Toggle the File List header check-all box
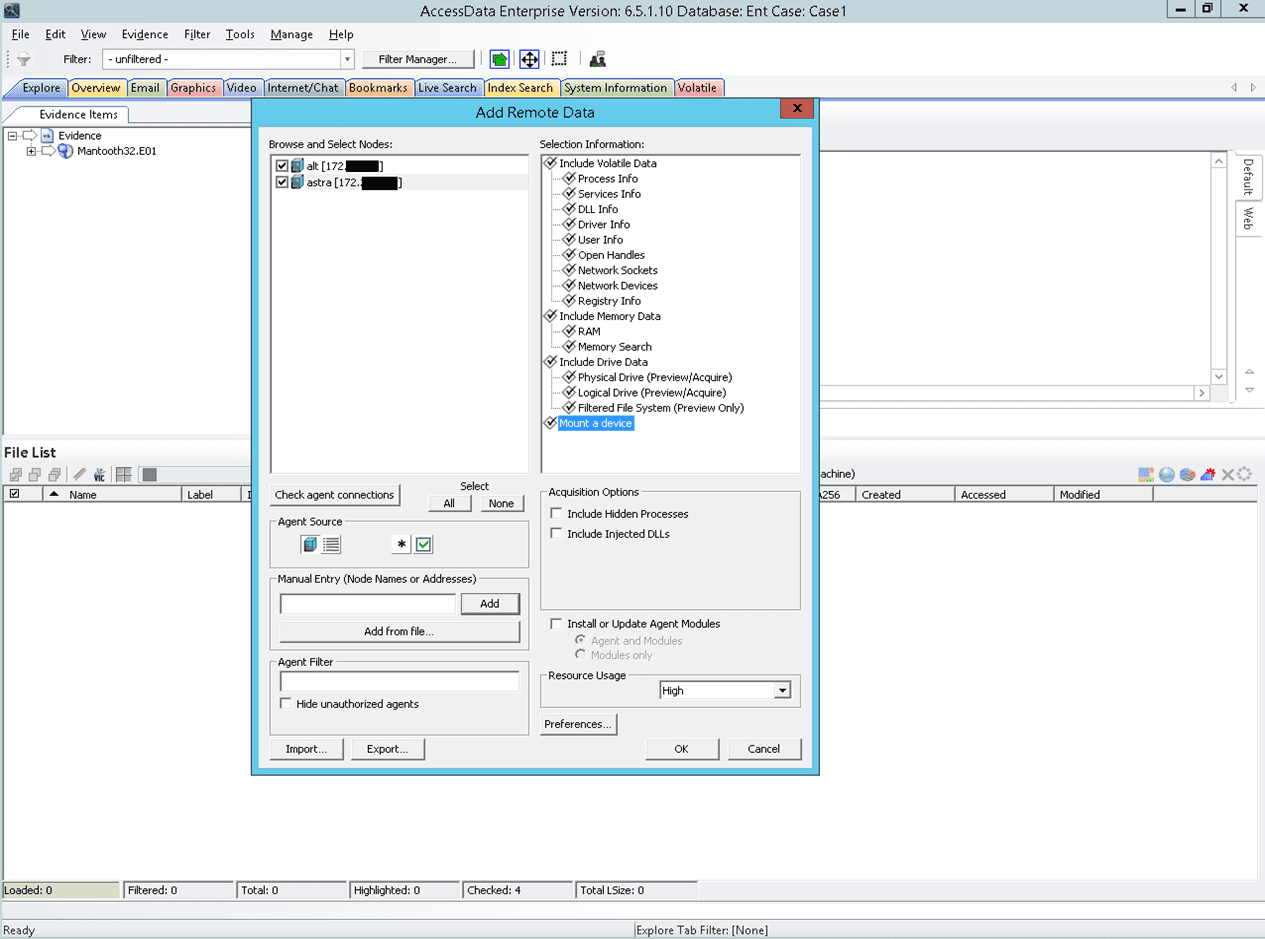Image resolution: width=1265 pixels, height=939 pixels. 14,494
